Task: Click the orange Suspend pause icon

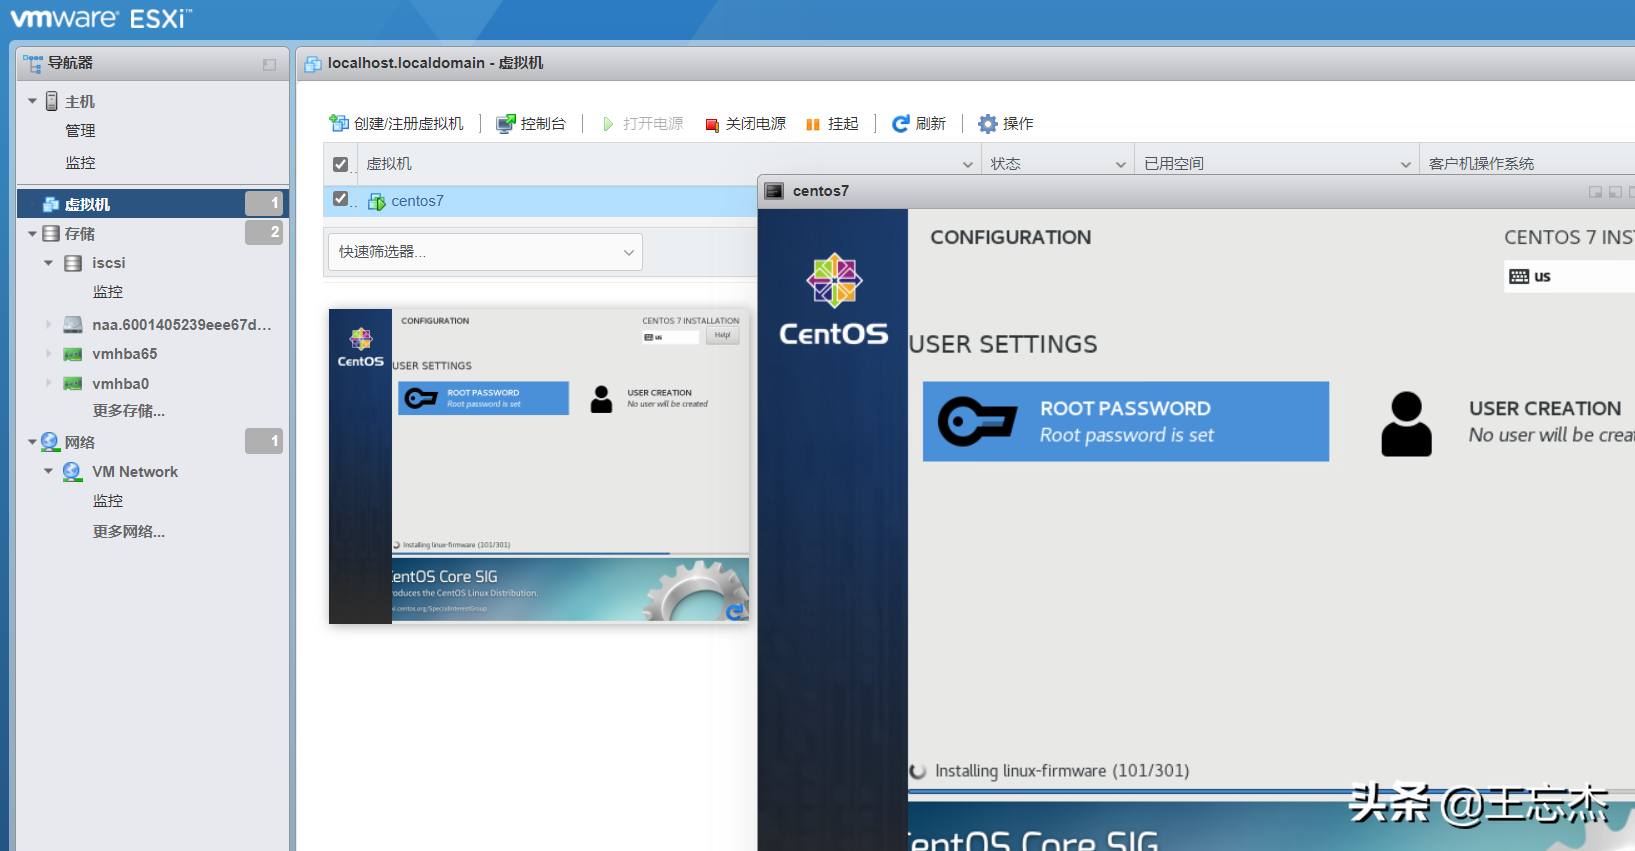Action: click(813, 124)
